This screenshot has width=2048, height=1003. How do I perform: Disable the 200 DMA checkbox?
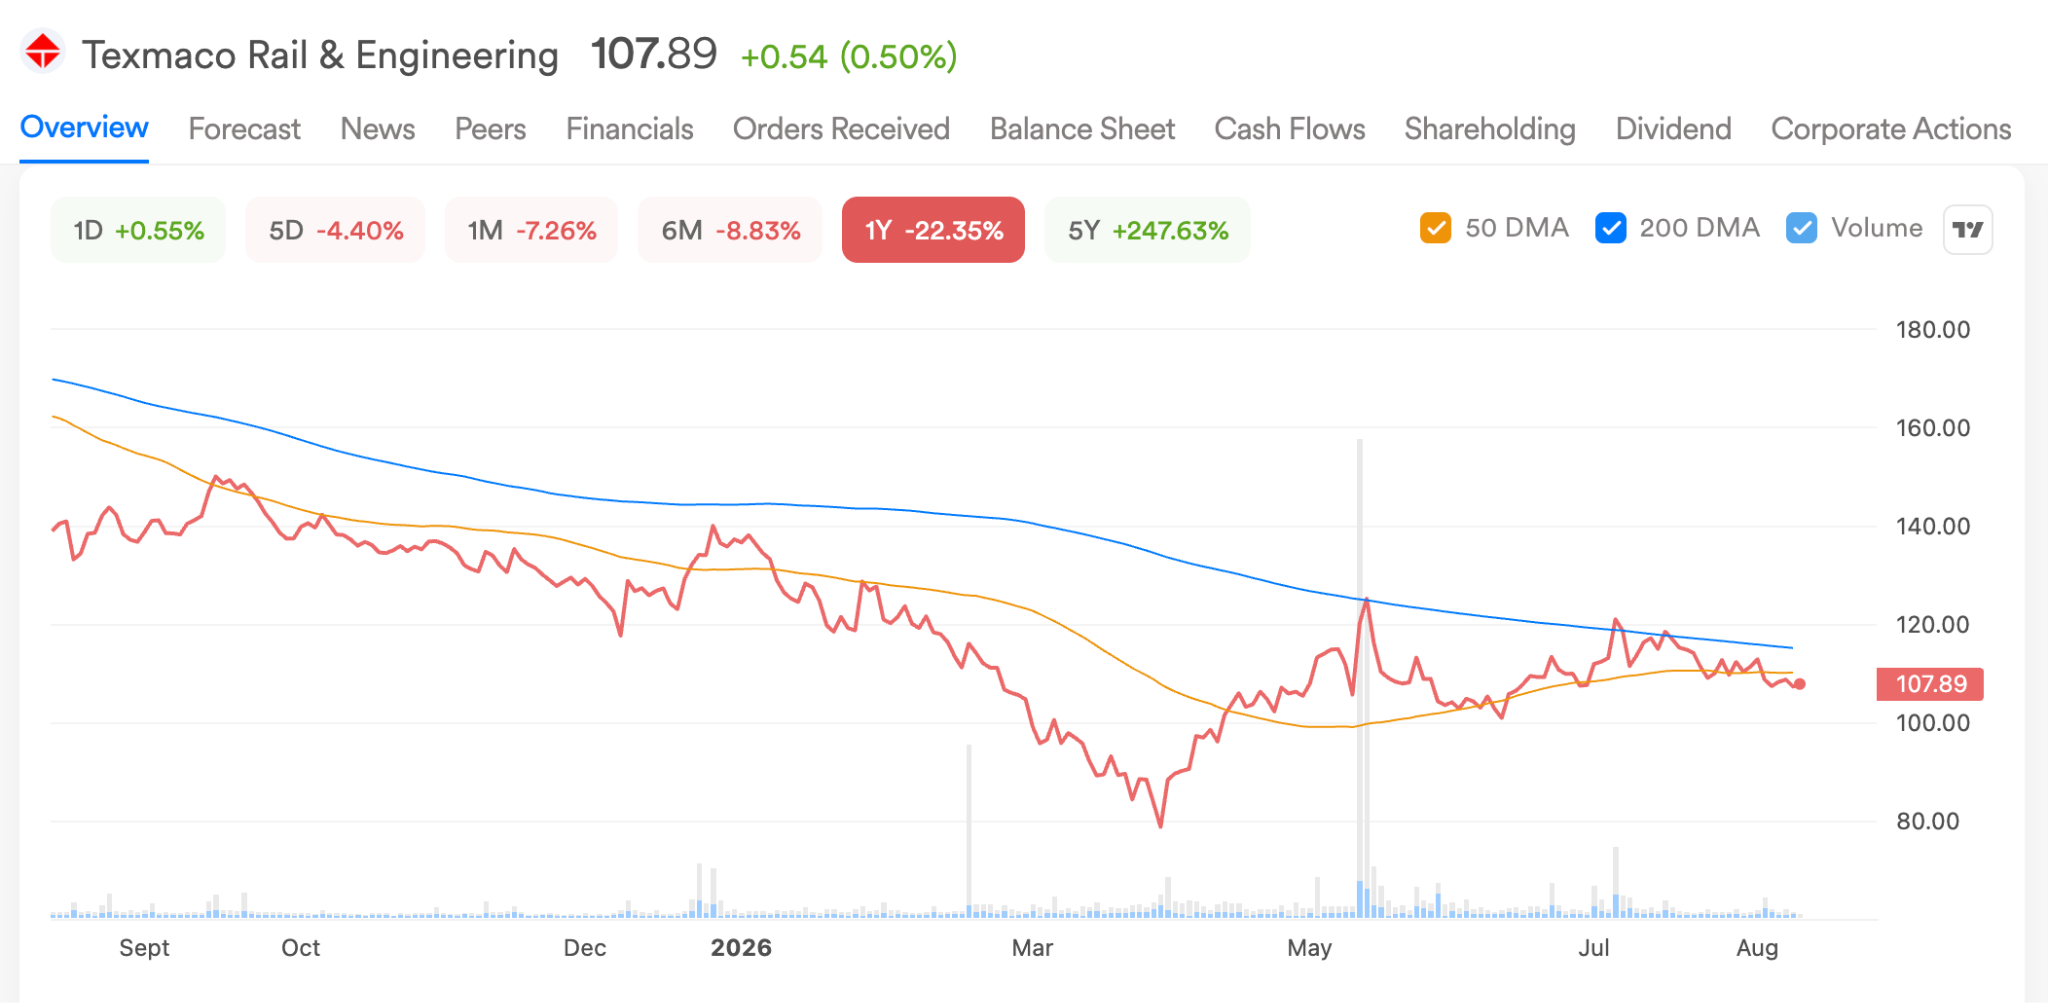[1610, 228]
